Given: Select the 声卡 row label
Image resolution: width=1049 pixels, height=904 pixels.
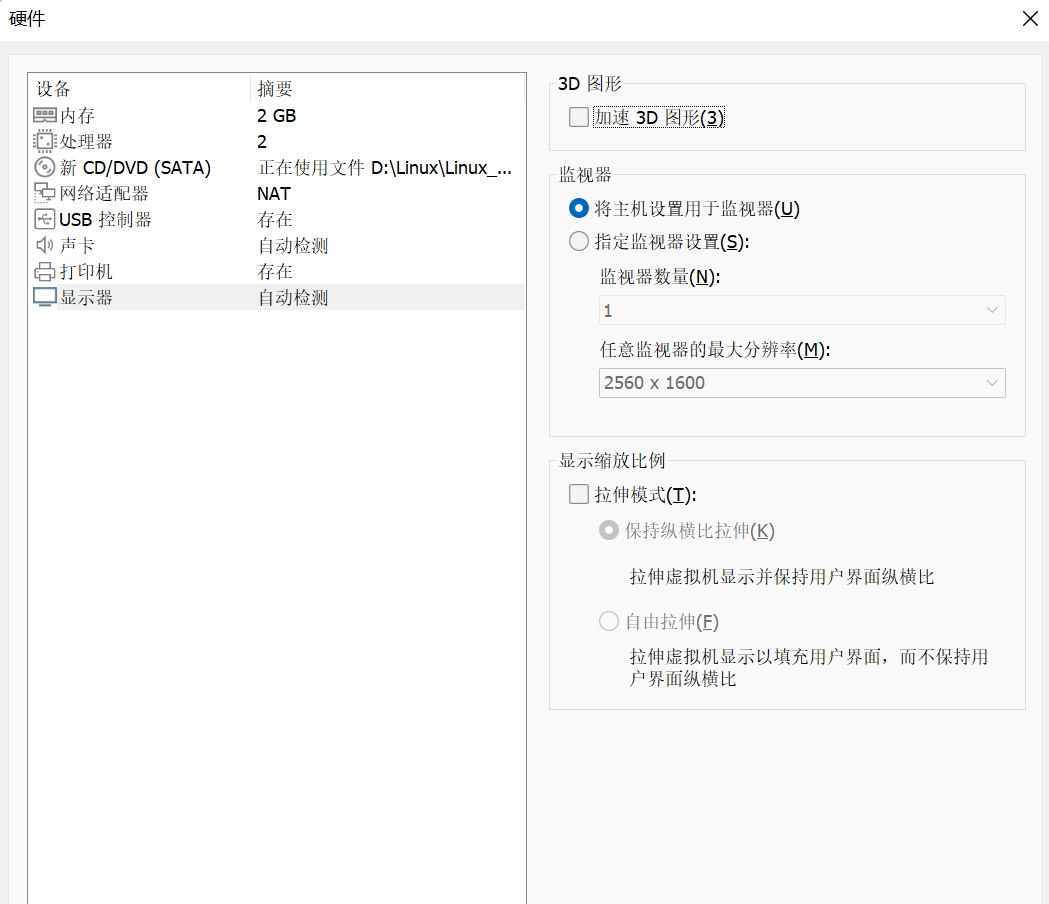Looking at the screenshot, I should 77,246.
